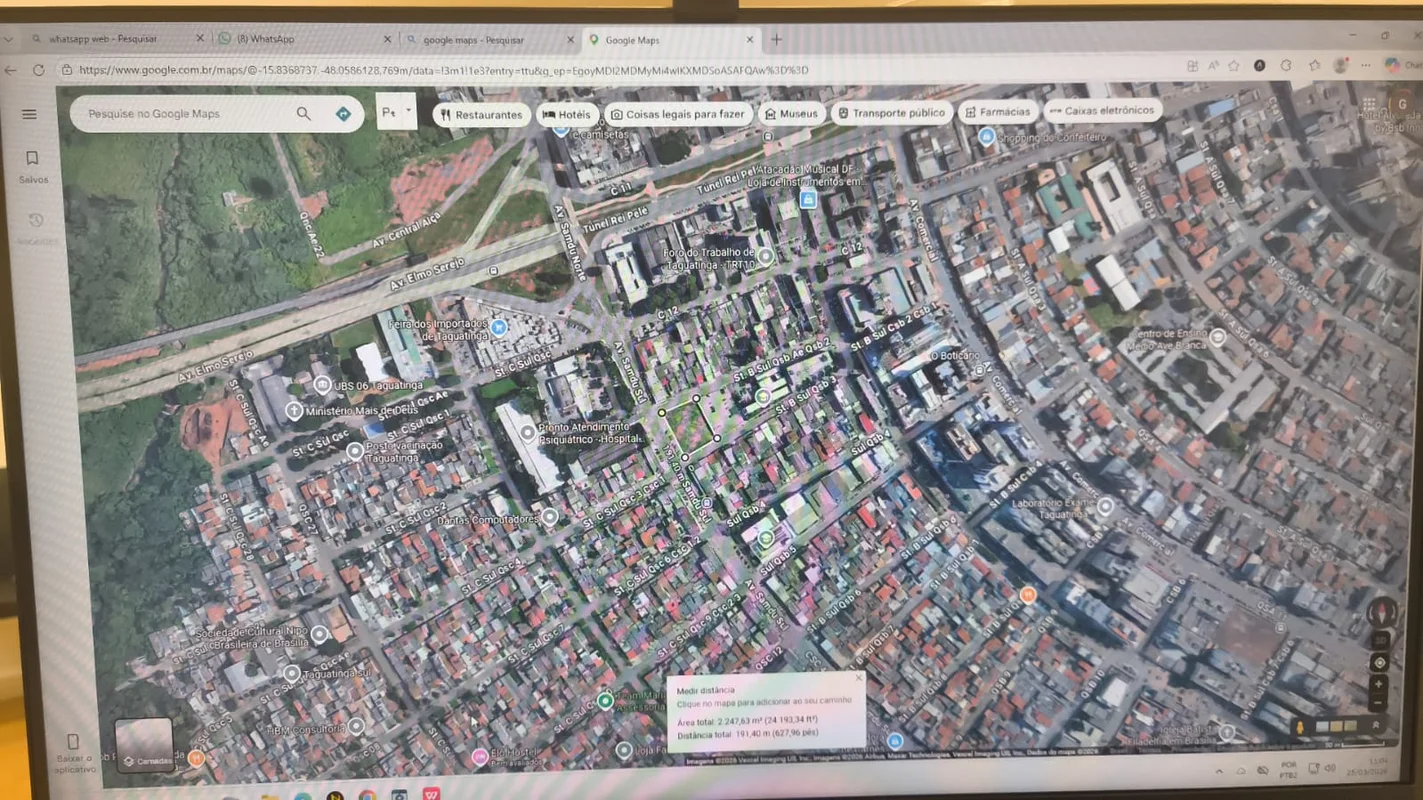Open the Google Maps hamburger menu
Image resolution: width=1423 pixels, height=800 pixels.
[29, 114]
